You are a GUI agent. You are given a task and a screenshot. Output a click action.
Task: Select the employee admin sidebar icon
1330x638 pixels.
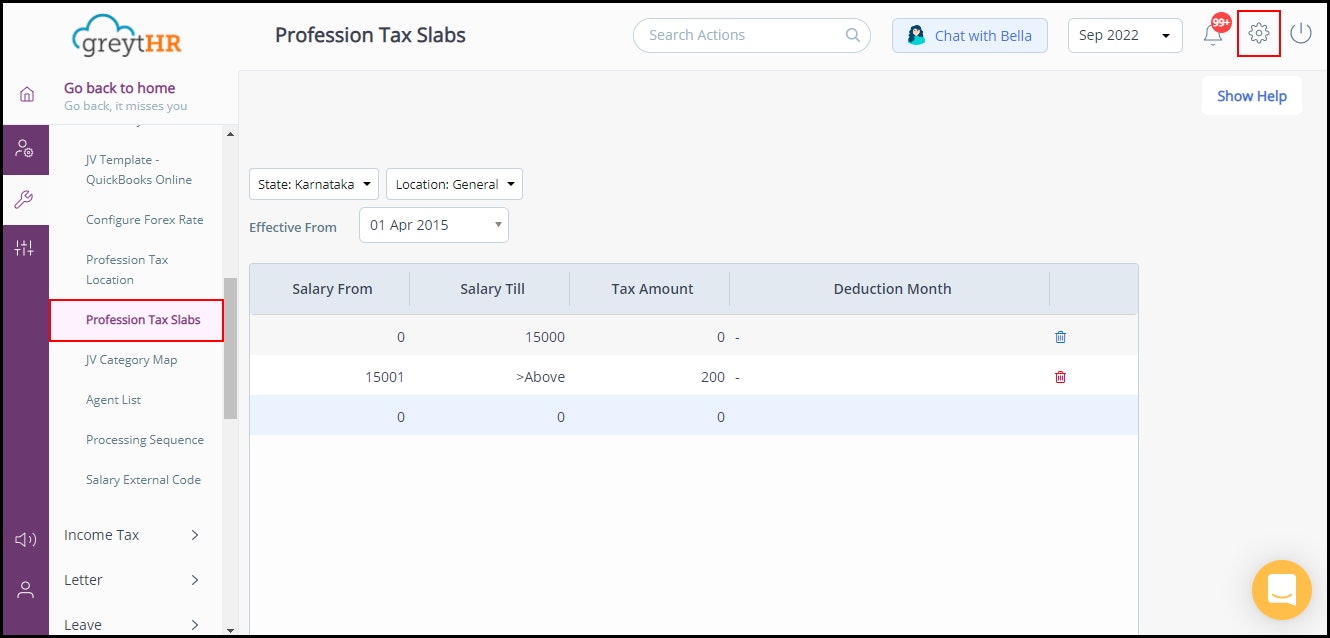pyautogui.click(x=25, y=149)
